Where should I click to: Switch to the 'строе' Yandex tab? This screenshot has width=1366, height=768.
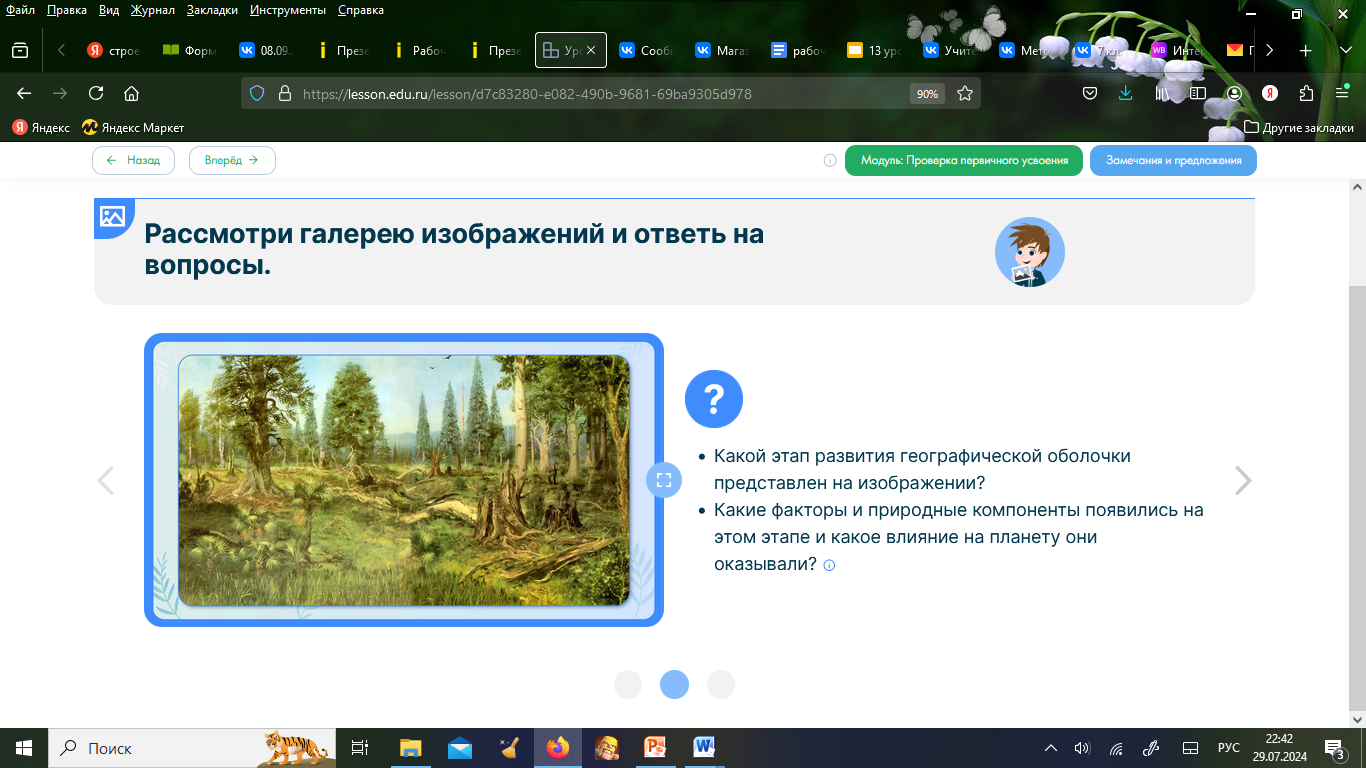(115, 50)
